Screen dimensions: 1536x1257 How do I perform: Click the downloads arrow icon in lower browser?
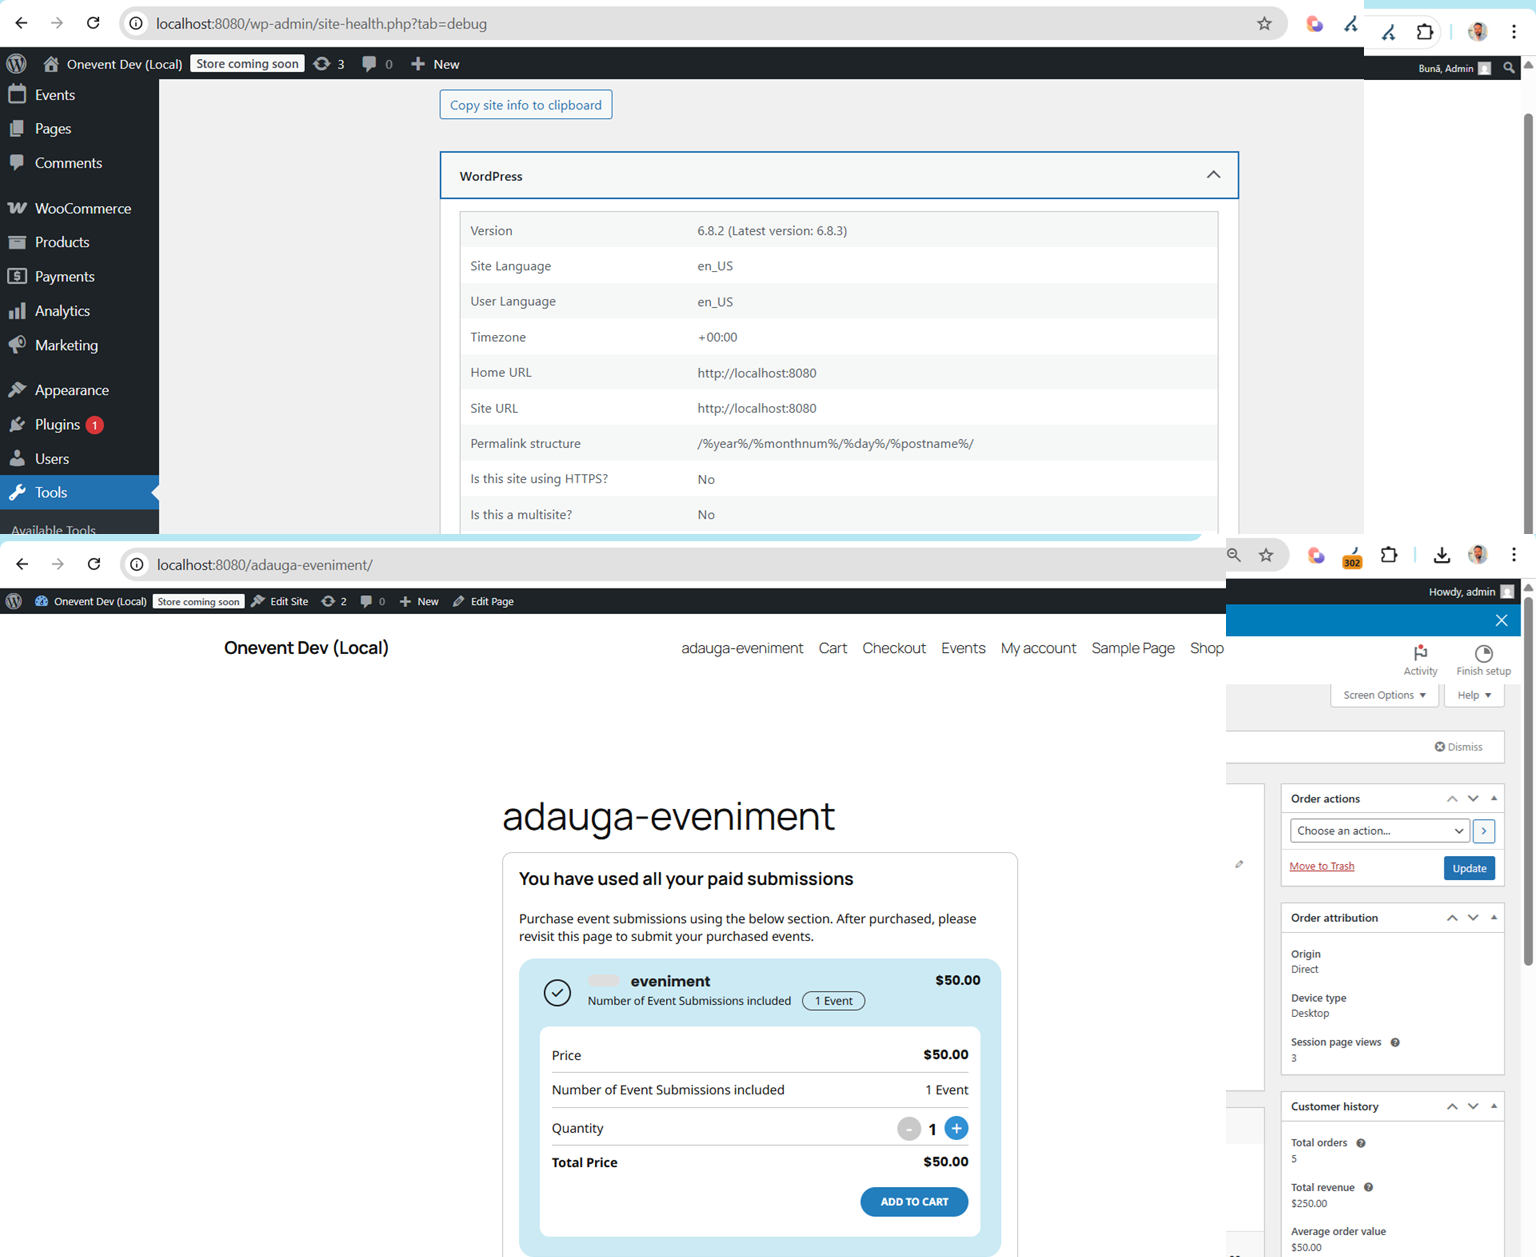point(1441,555)
